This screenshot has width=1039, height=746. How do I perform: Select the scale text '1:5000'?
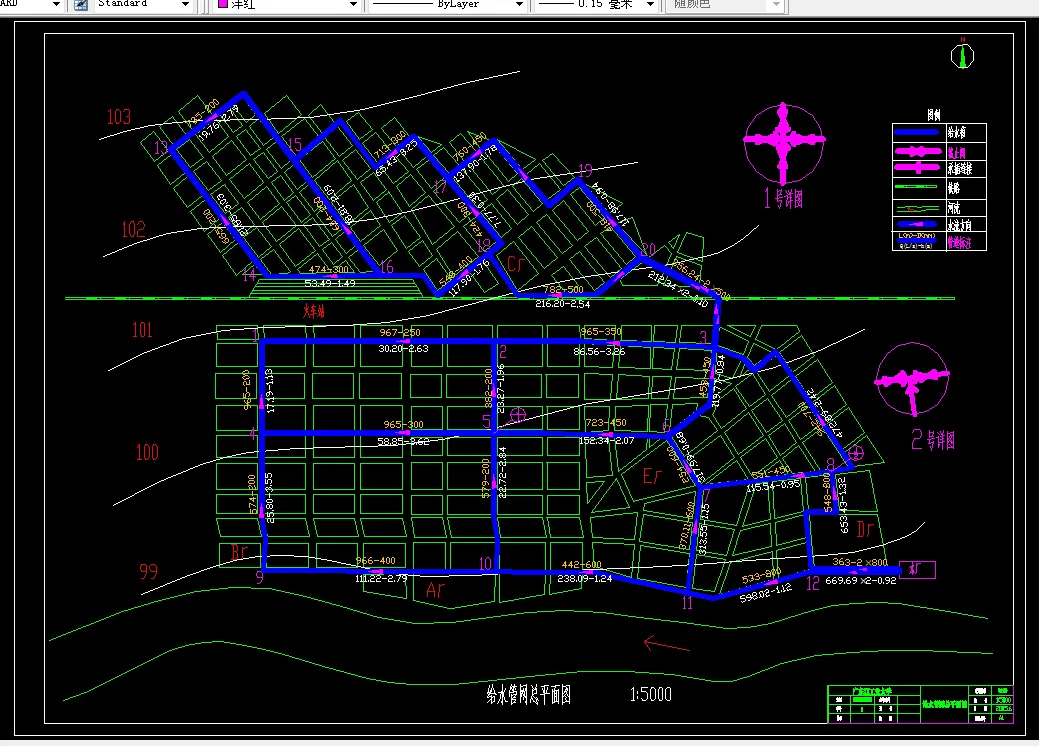(x=651, y=694)
